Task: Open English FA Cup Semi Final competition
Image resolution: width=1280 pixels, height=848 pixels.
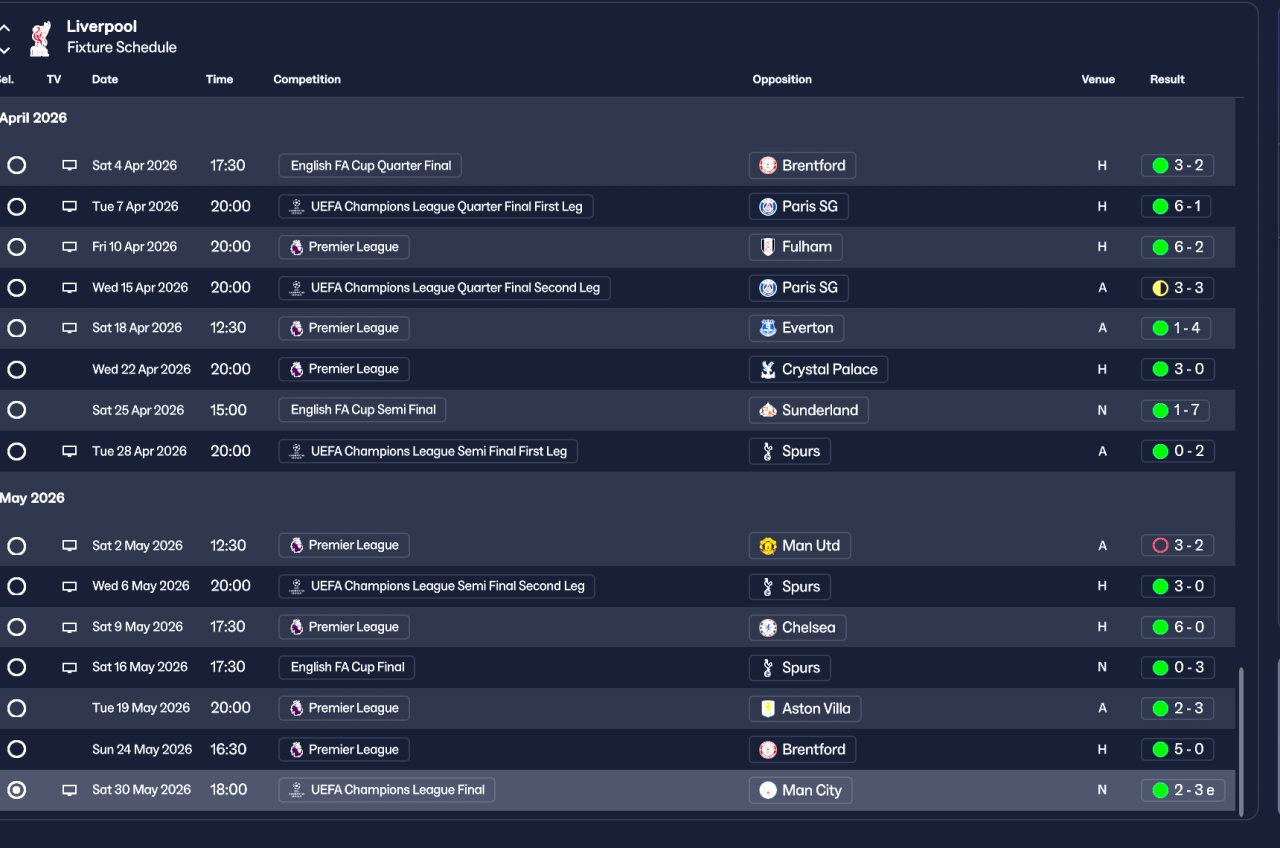Action: pyautogui.click(x=363, y=410)
